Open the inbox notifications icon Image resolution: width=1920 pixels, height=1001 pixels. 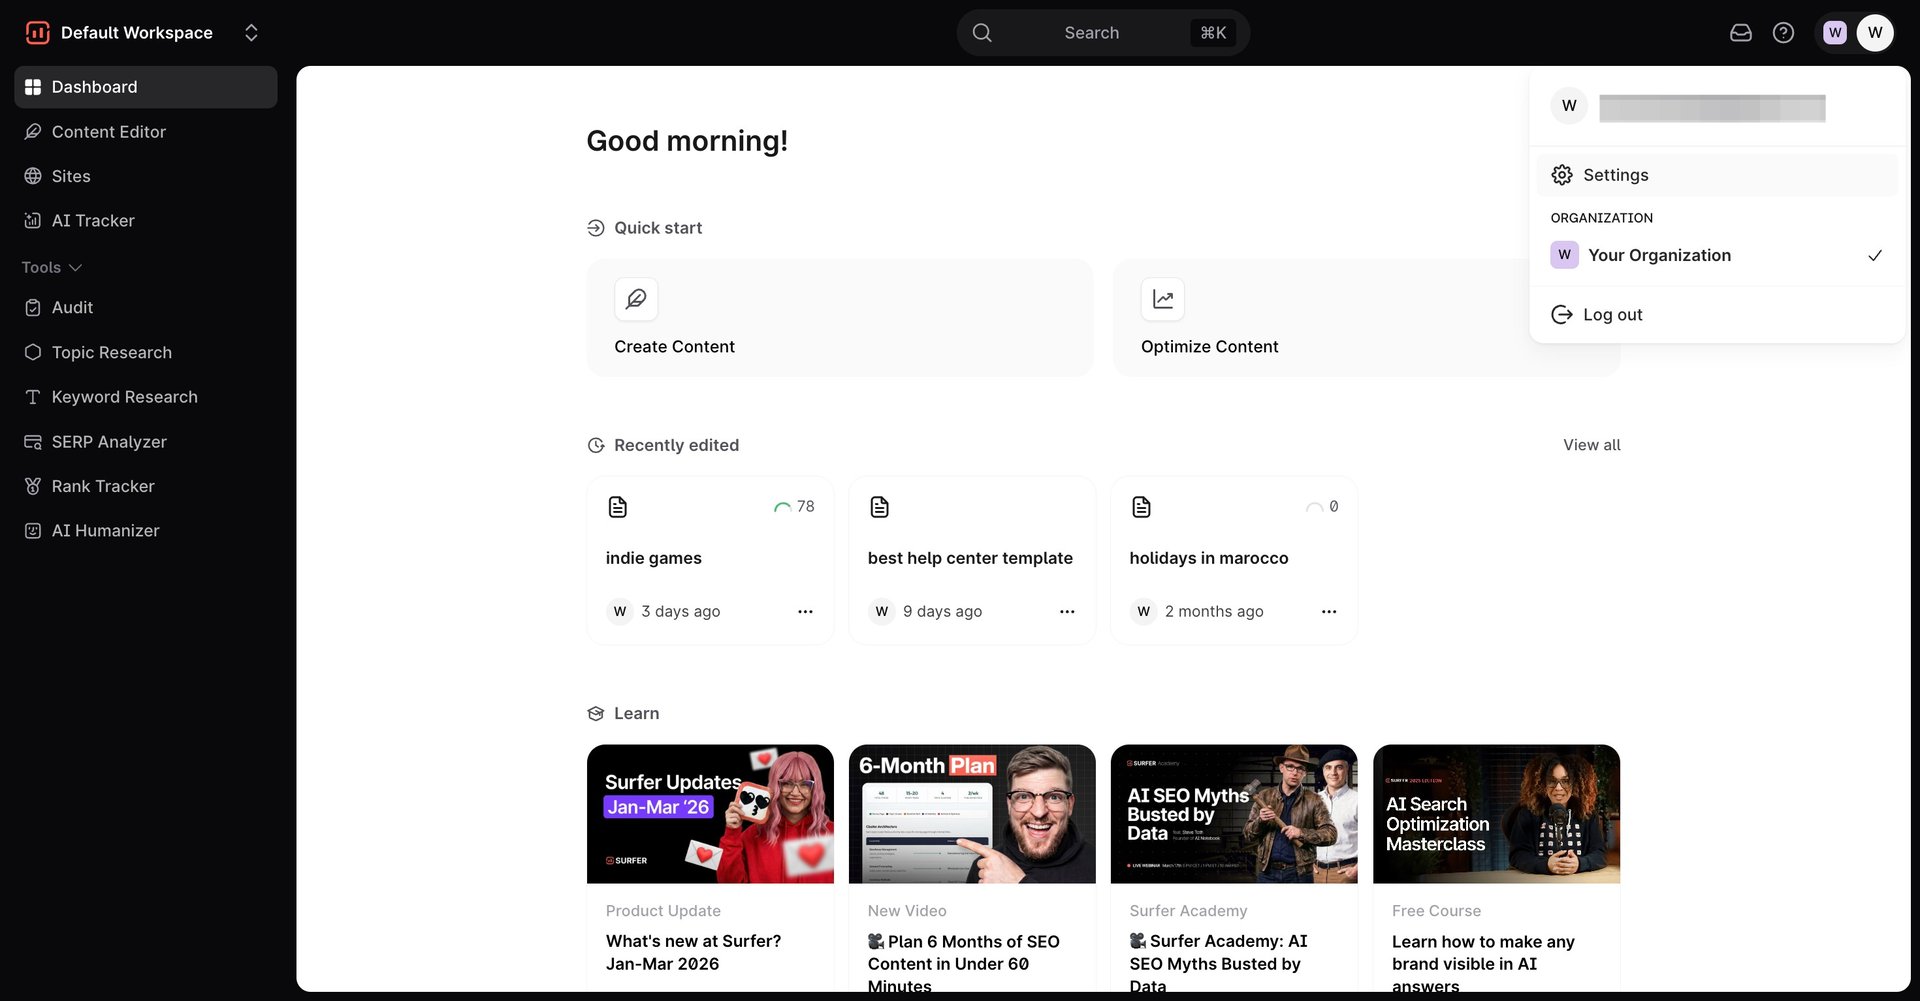click(x=1740, y=33)
